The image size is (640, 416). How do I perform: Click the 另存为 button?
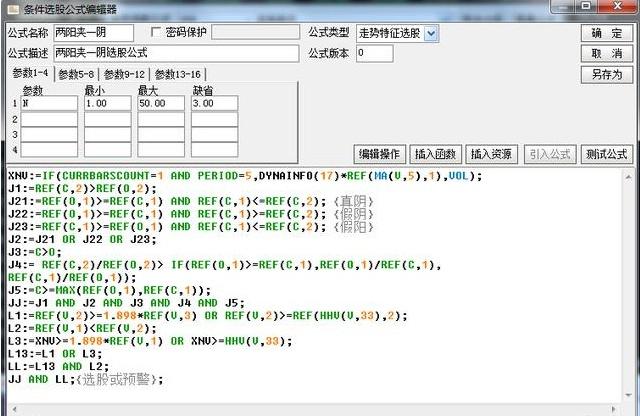point(606,74)
